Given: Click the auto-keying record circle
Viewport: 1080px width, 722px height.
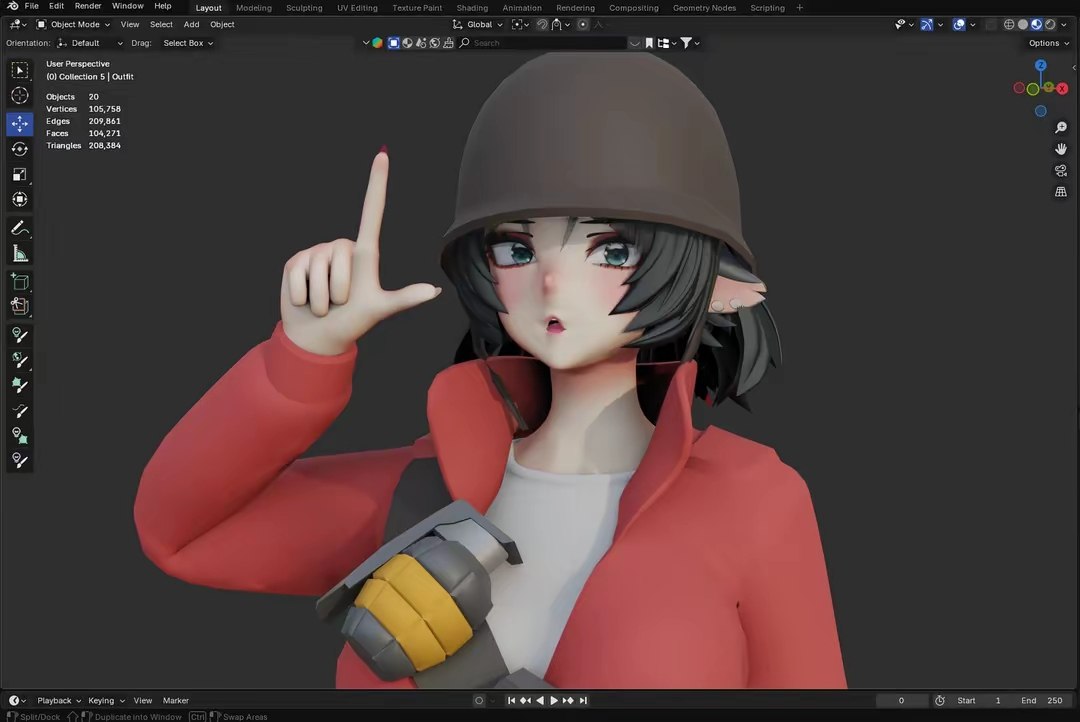Looking at the screenshot, I should click(479, 700).
